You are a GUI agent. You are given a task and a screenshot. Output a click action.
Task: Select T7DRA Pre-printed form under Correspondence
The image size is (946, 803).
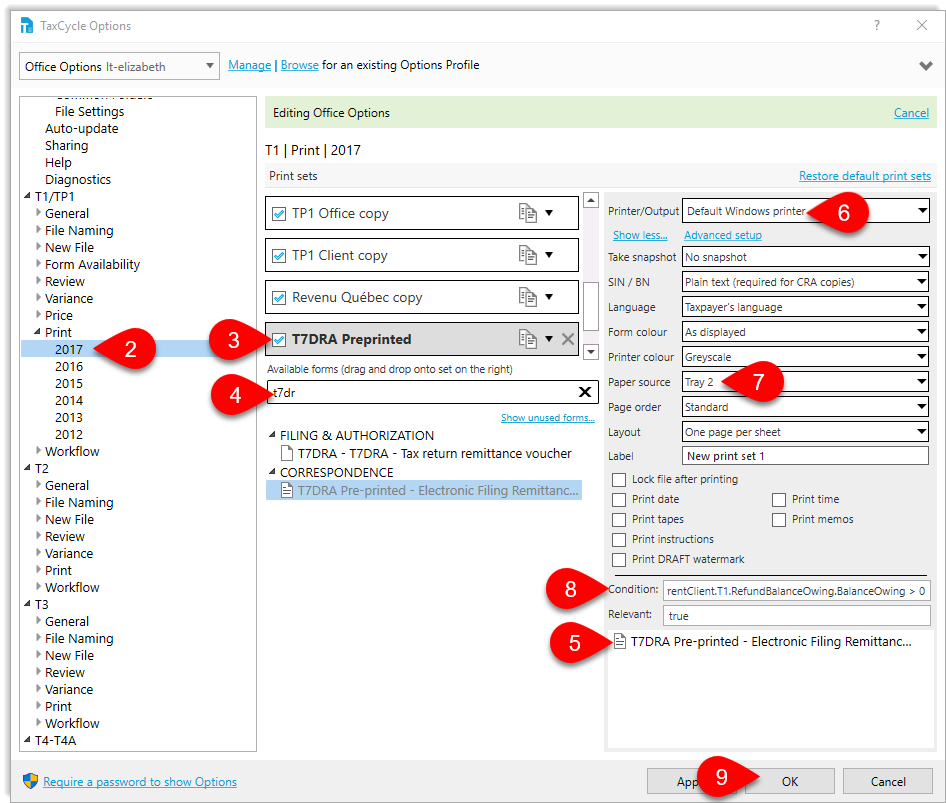pos(424,490)
